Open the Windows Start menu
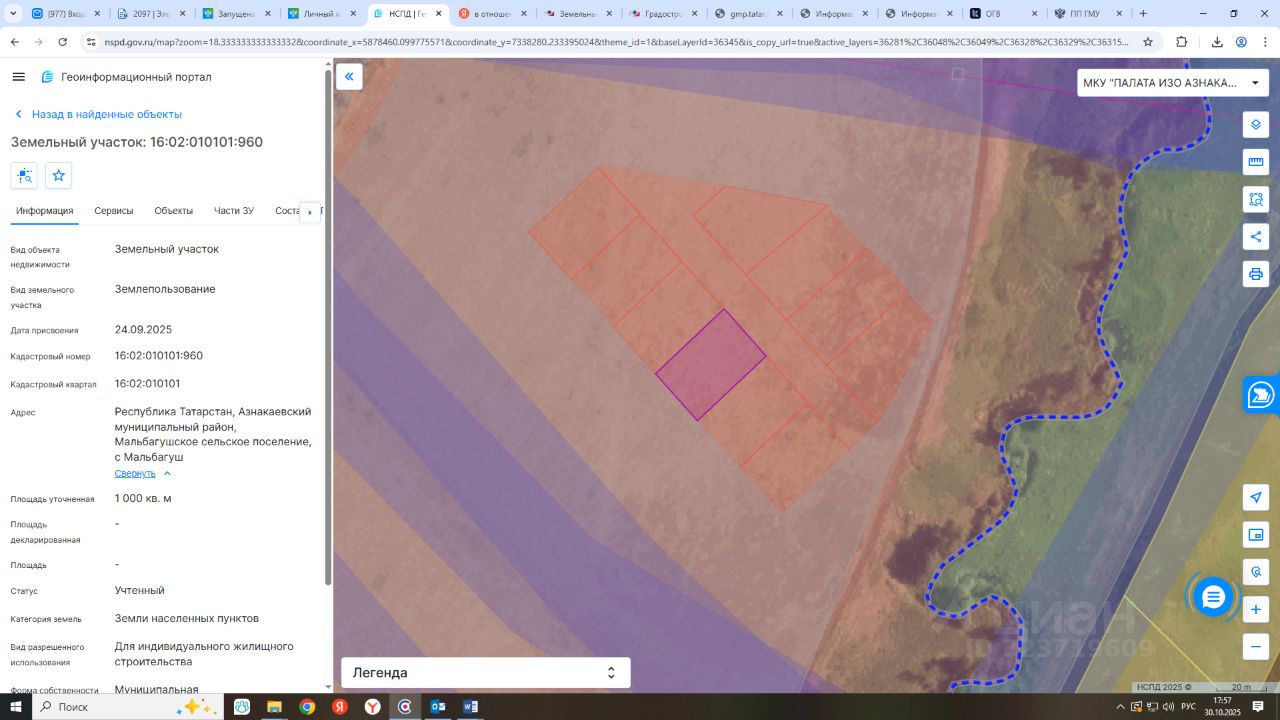The width and height of the screenshot is (1280, 720). tap(16, 707)
